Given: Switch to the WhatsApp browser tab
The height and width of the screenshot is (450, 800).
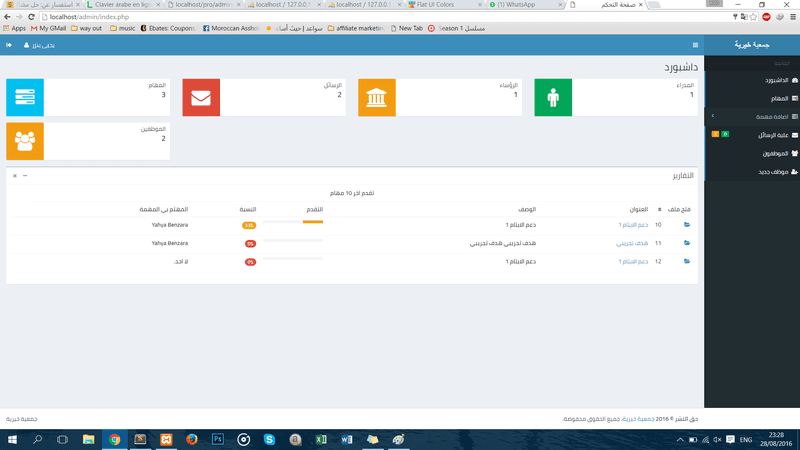Looking at the screenshot, I should coord(524,5).
